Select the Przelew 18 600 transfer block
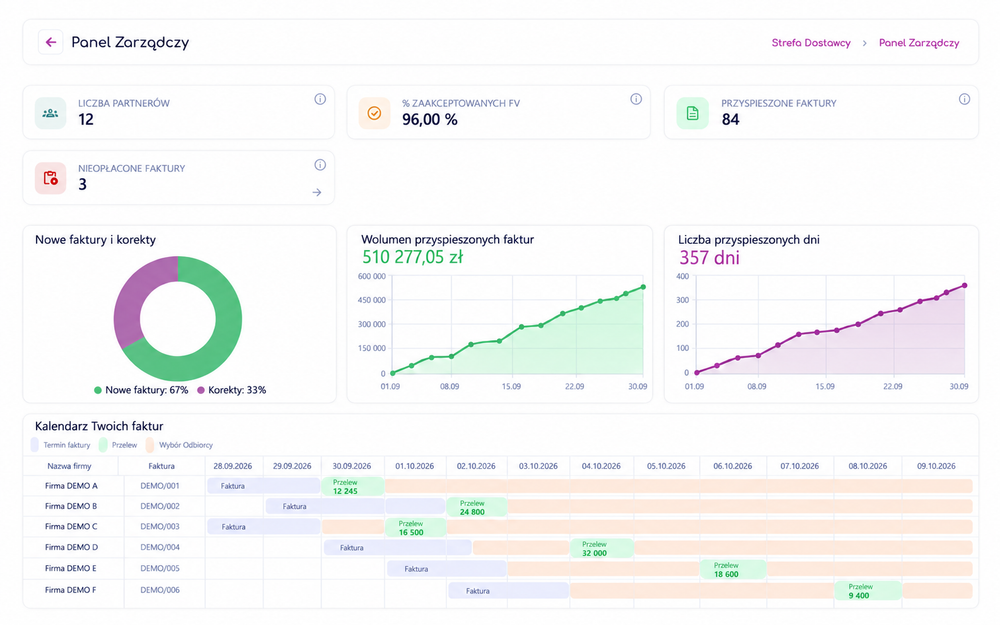Screen dimensions: 1000x625 coord(733,570)
